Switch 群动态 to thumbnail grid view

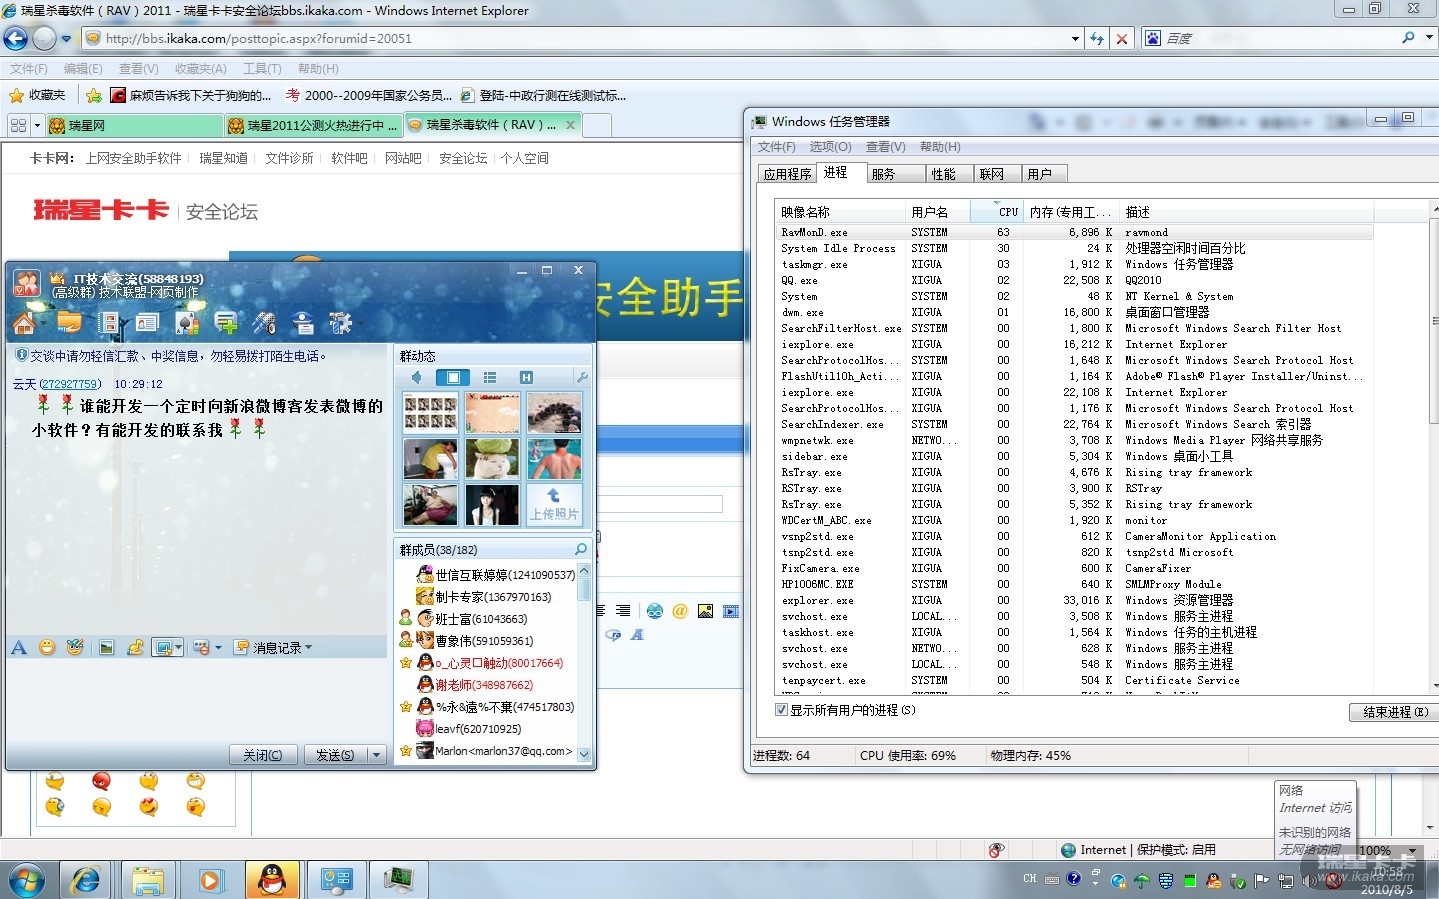(453, 377)
